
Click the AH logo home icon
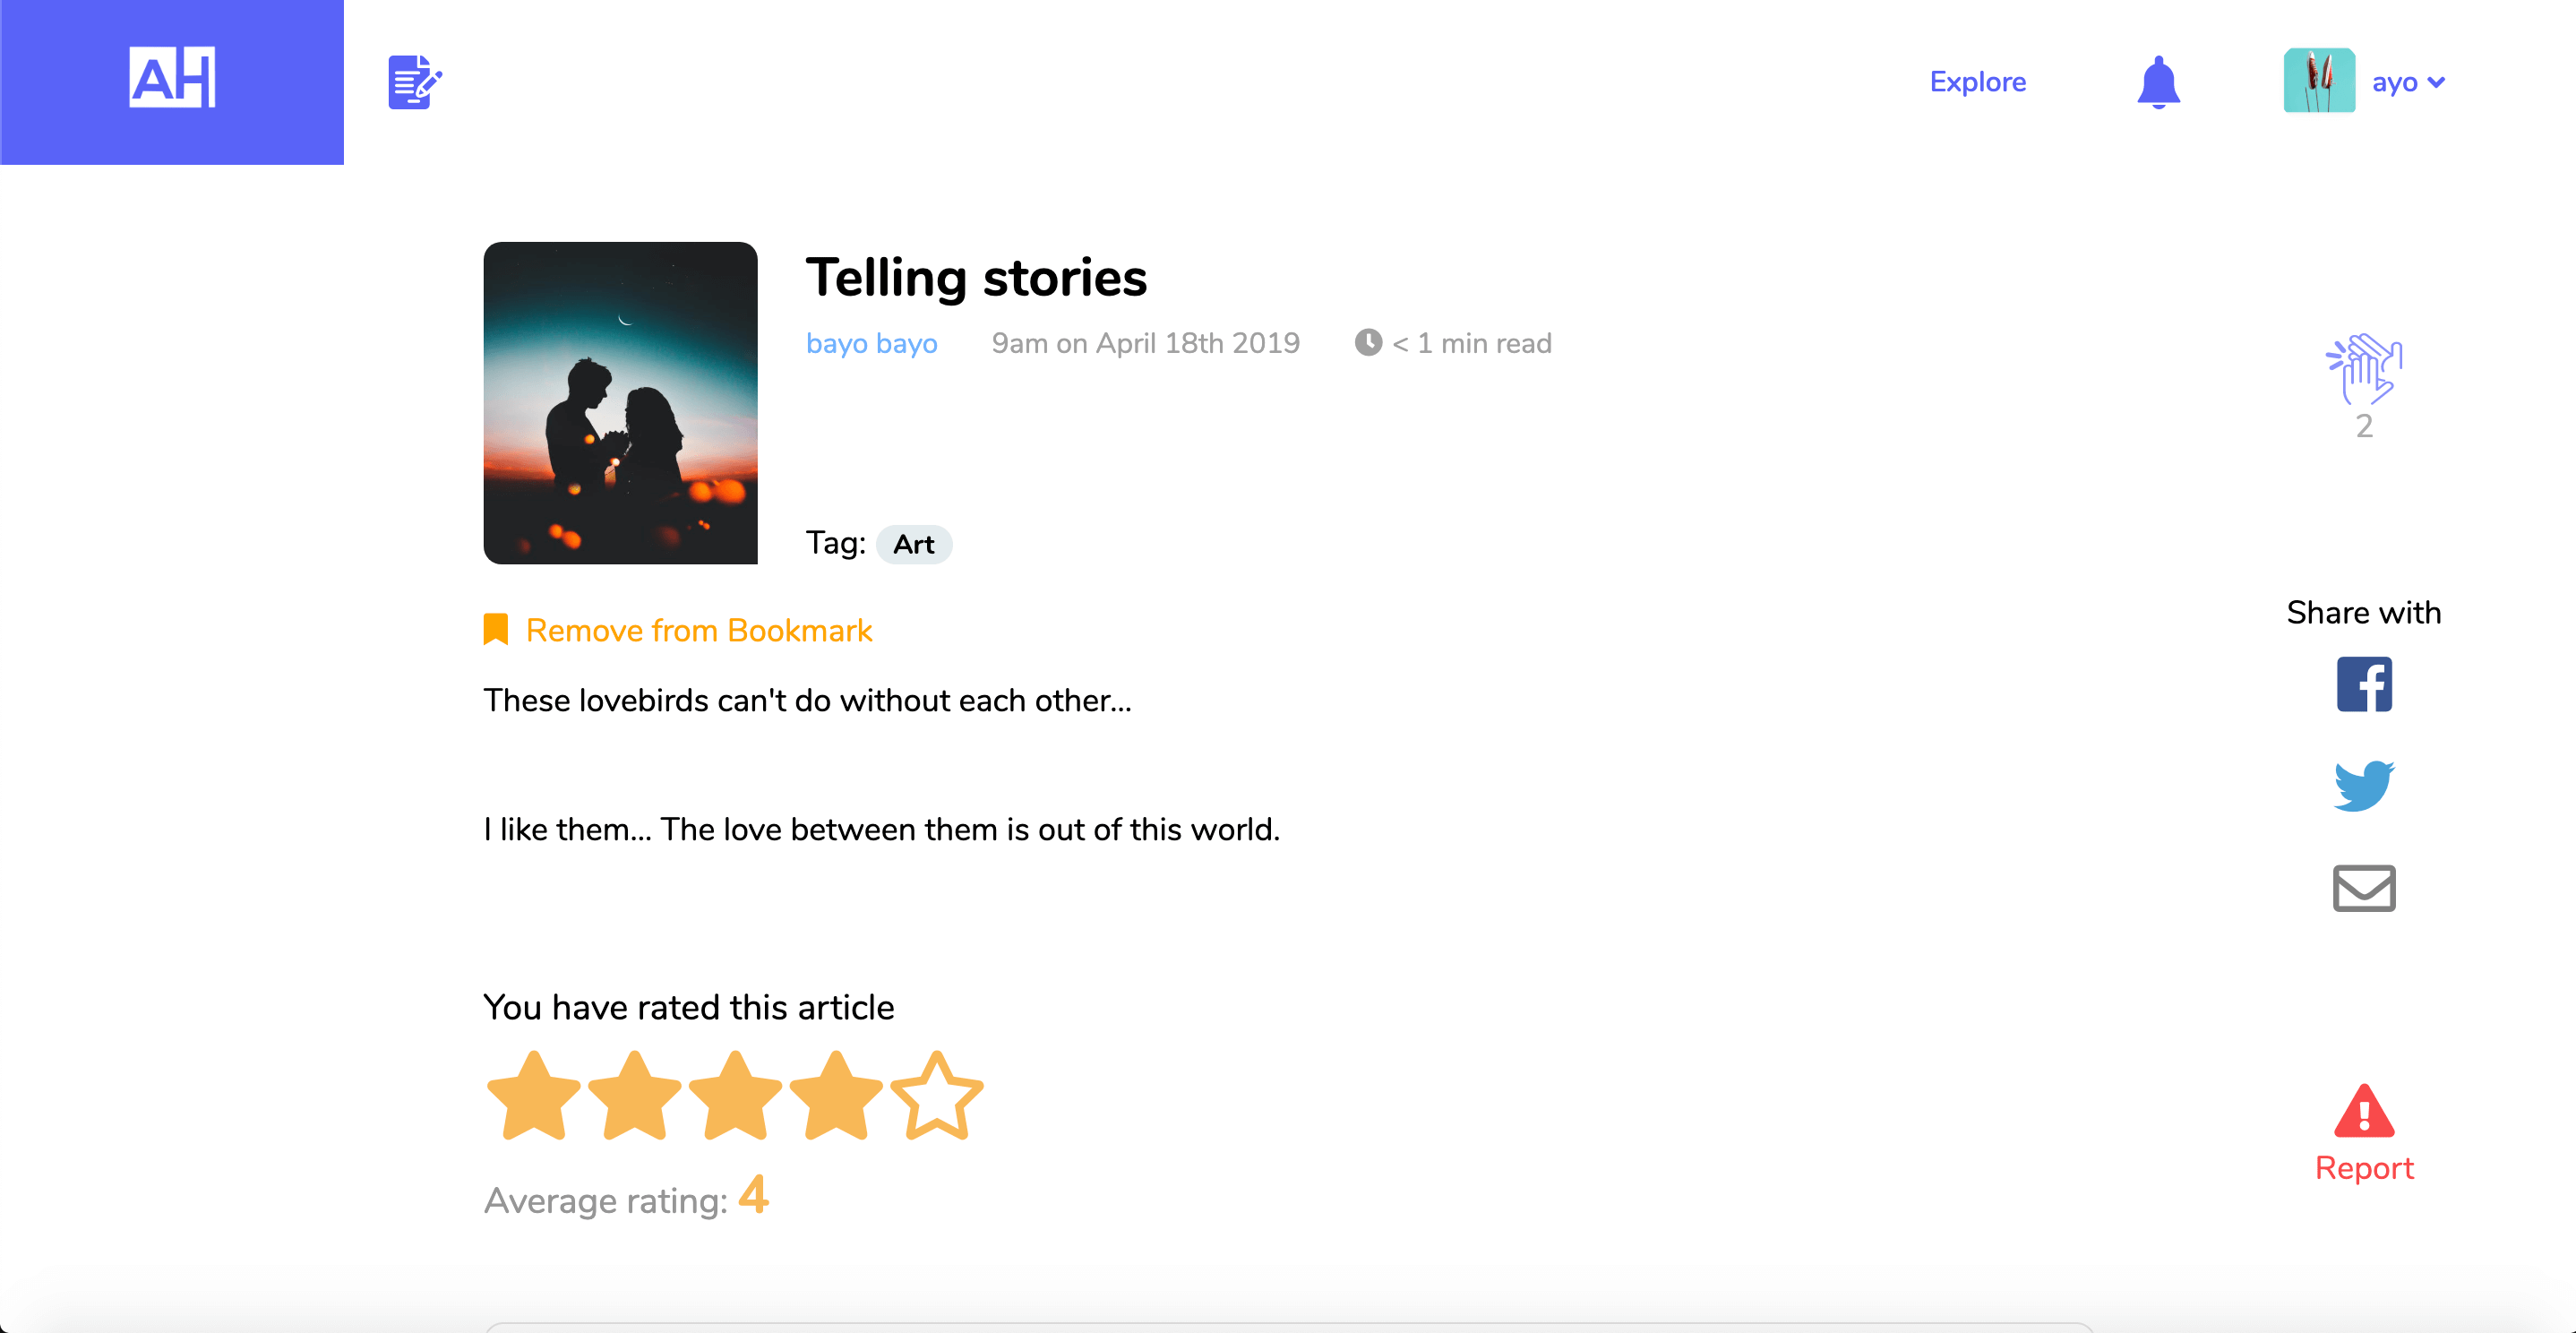[172, 78]
